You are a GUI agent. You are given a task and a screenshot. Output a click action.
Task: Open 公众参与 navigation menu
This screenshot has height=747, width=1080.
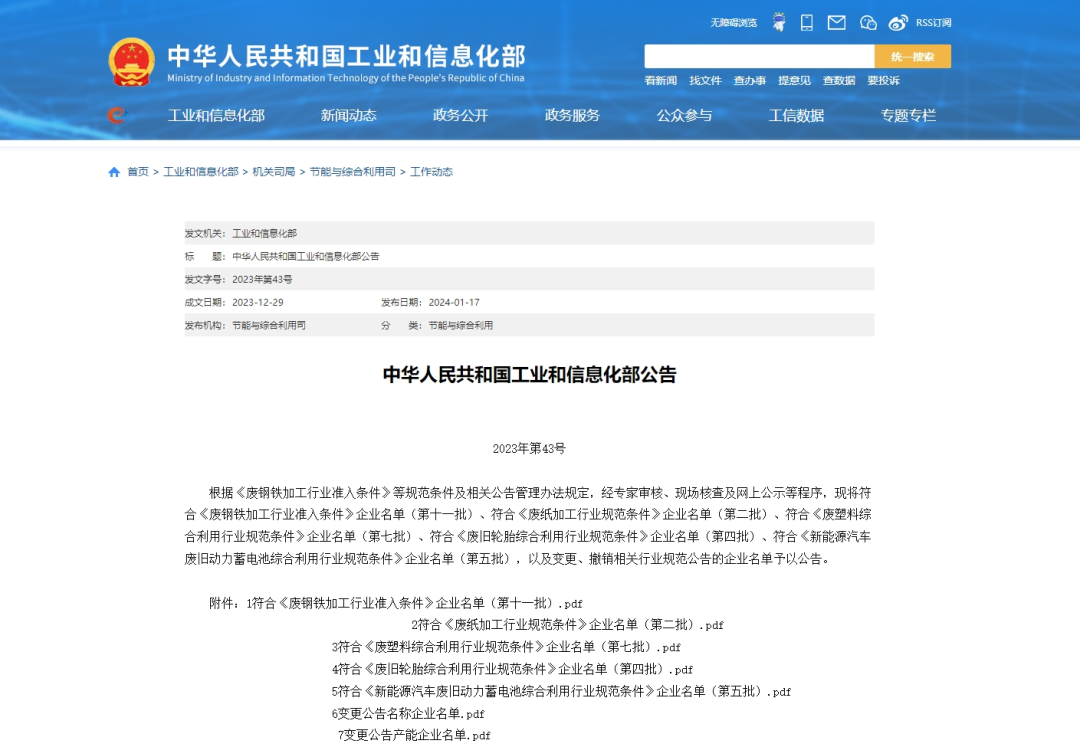(684, 116)
